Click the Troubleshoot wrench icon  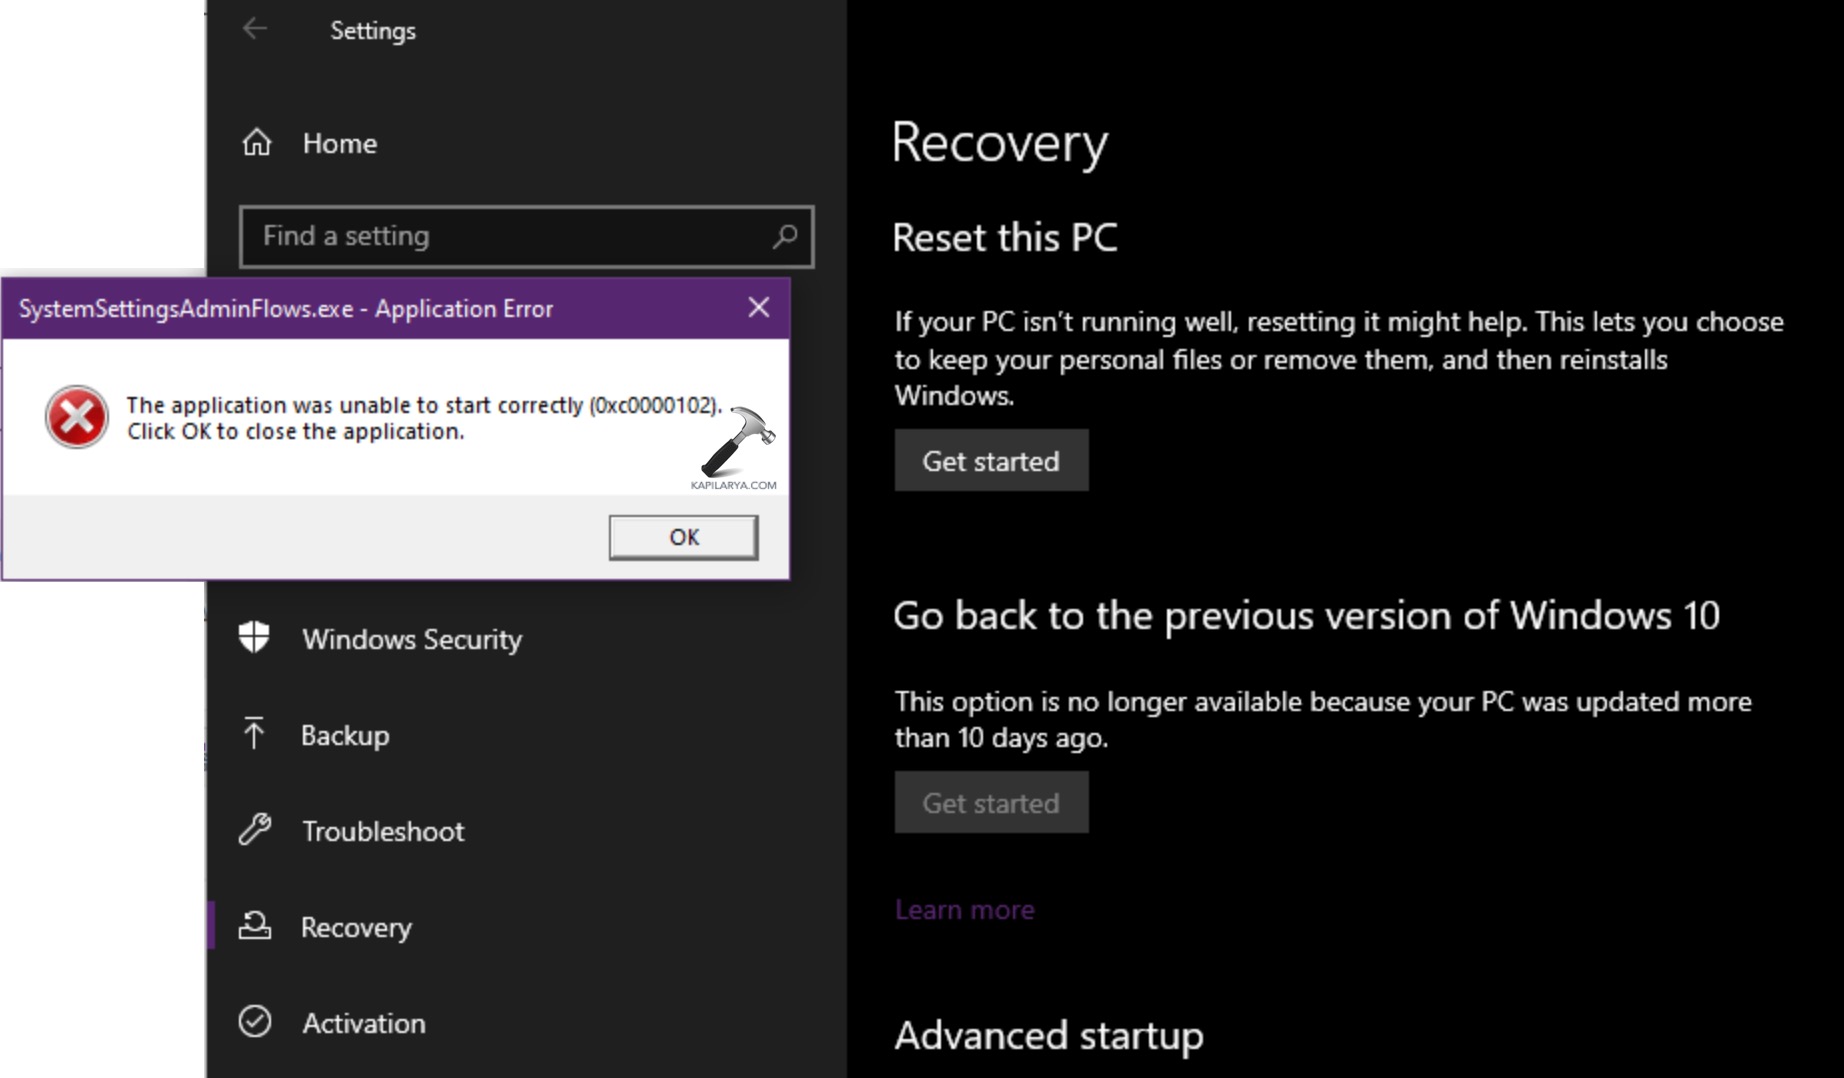pos(256,830)
